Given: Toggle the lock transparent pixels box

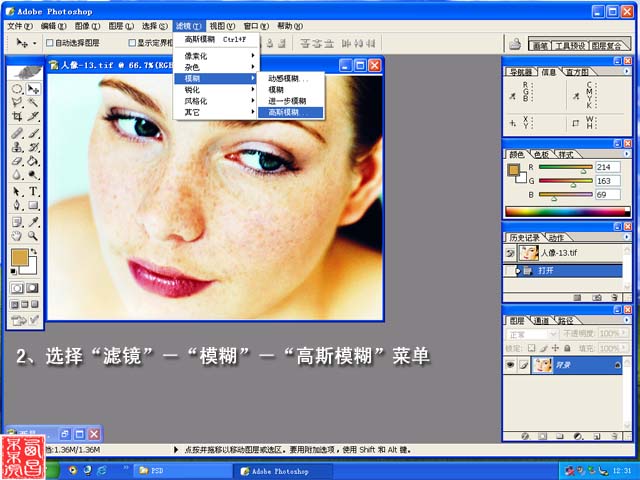Looking at the screenshot, I should [x=531, y=348].
